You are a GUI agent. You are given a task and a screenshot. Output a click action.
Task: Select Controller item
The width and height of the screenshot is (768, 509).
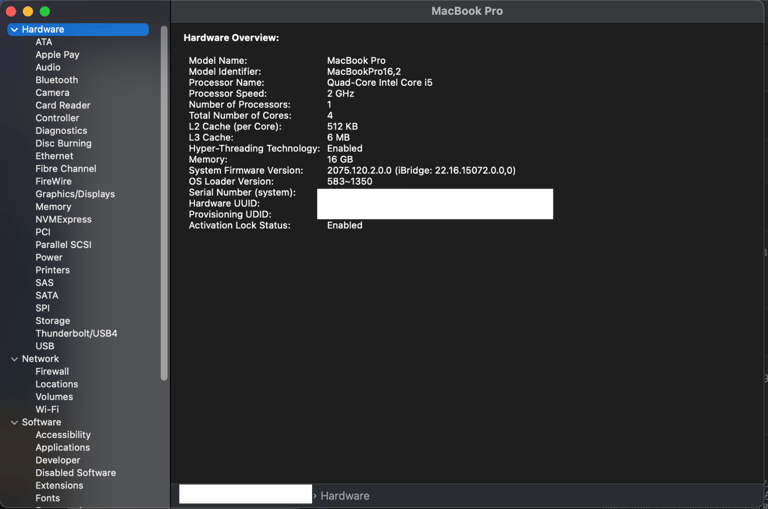coord(57,118)
